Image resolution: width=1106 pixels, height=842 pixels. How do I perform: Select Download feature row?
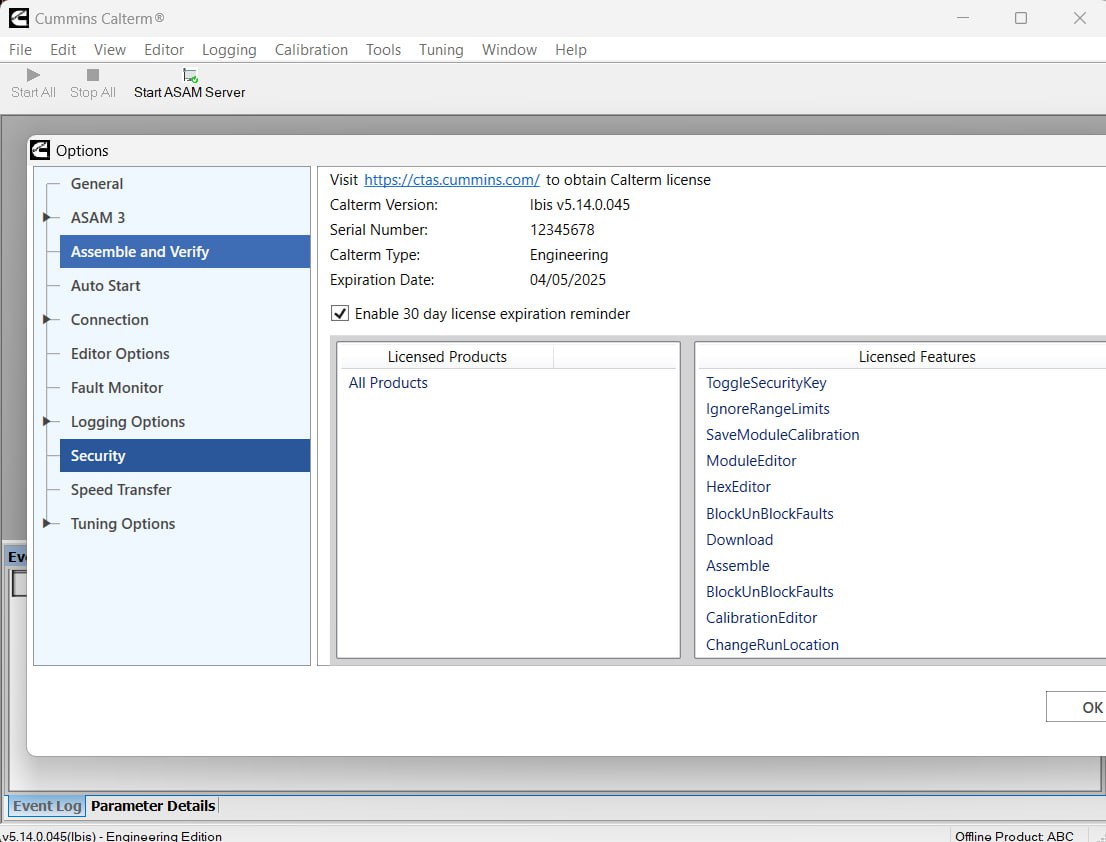(739, 539)
